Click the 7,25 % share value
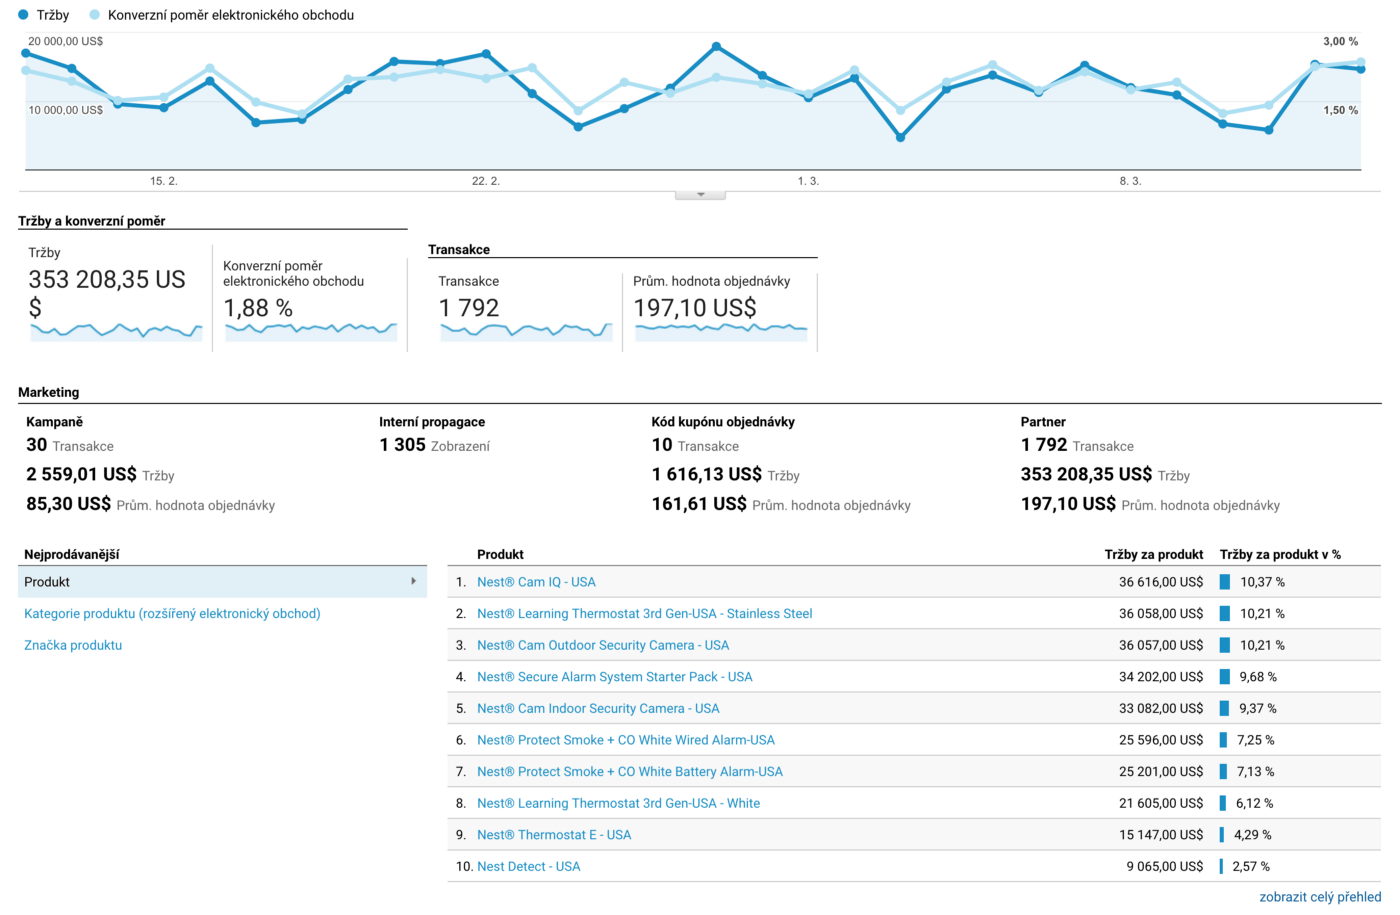1400x915 pixels. 1255,740
